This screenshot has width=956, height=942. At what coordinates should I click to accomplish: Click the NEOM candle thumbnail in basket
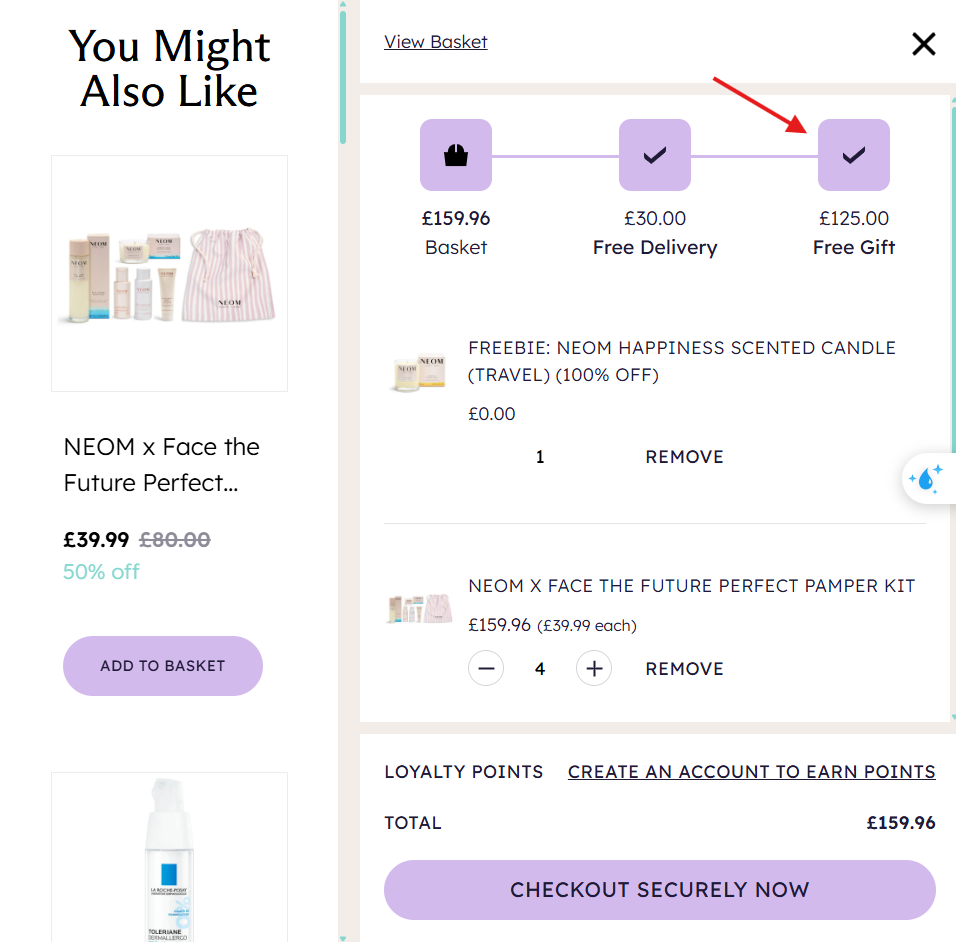pos(417,373)
